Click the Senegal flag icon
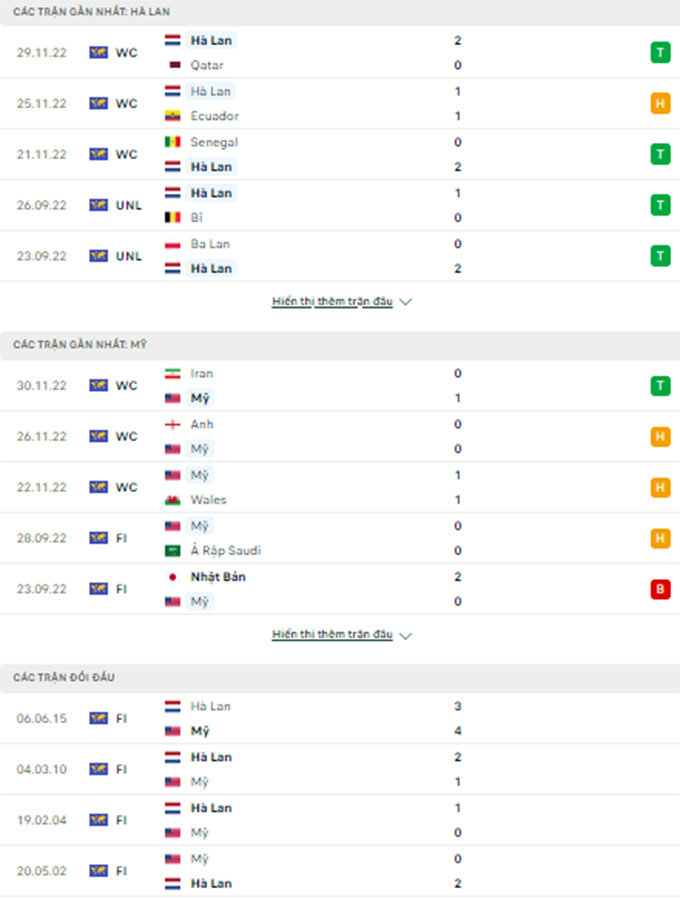This screenshot has width=680, height=900. click(x=172, y=142)
